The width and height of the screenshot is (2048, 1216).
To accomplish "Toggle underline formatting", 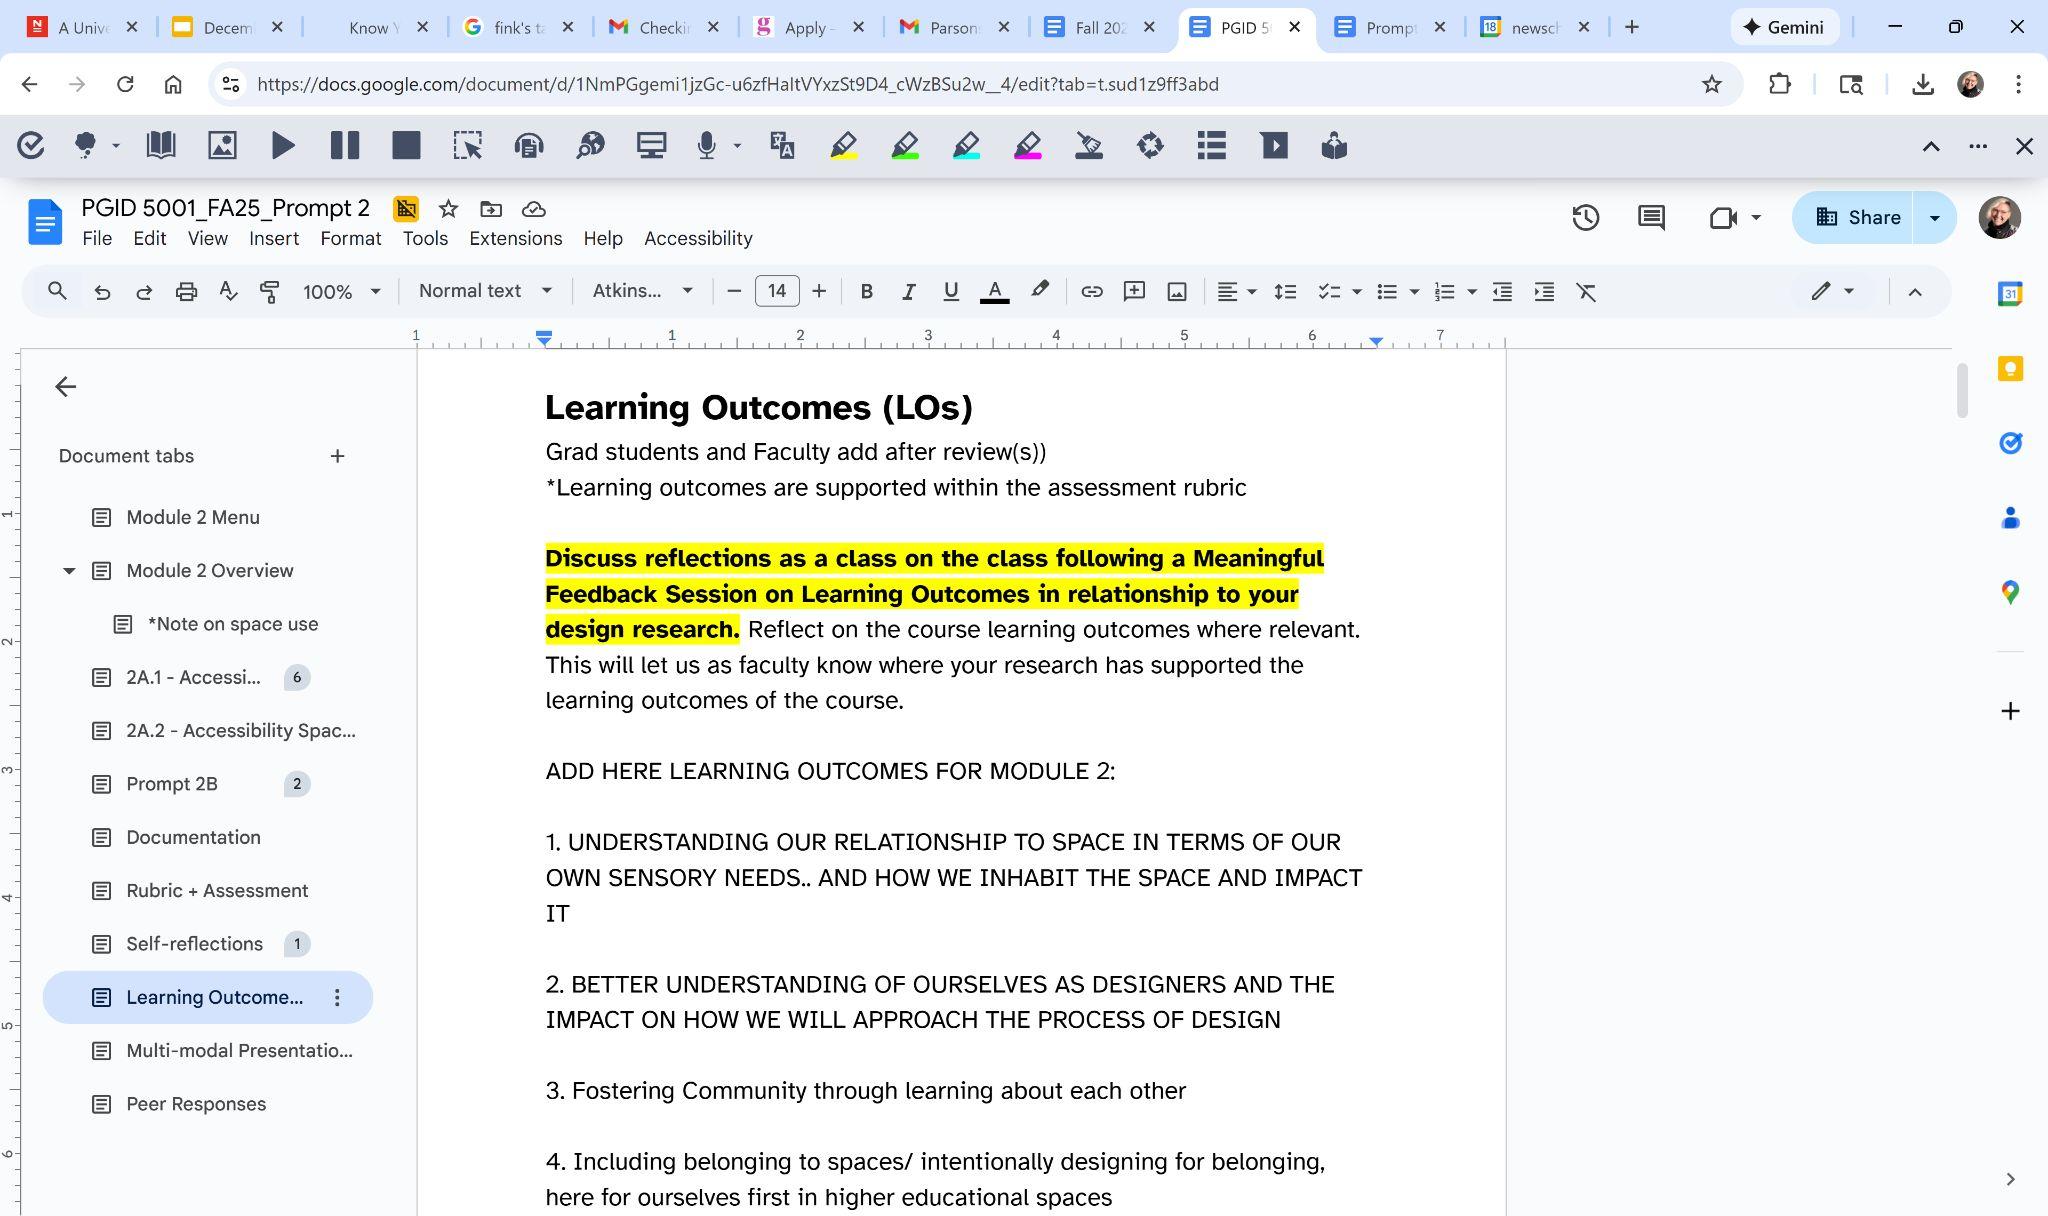I will [x=950, y=291].
